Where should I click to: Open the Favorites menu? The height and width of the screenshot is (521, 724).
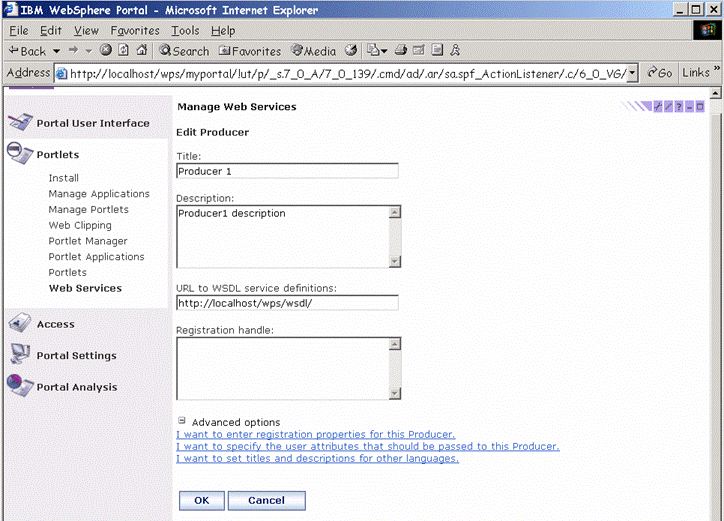135,30
